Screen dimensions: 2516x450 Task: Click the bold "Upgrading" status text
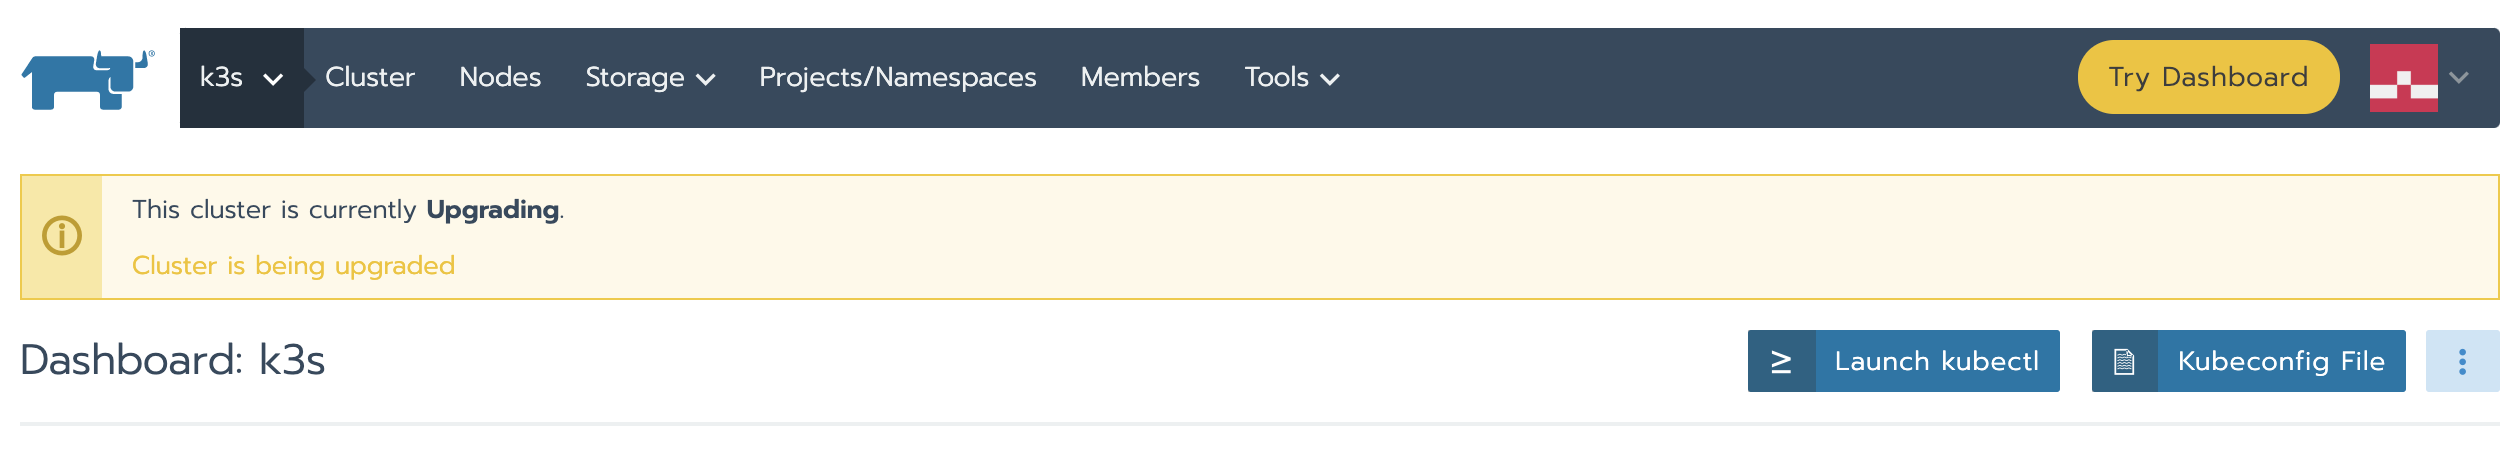[x=492, y=210]
